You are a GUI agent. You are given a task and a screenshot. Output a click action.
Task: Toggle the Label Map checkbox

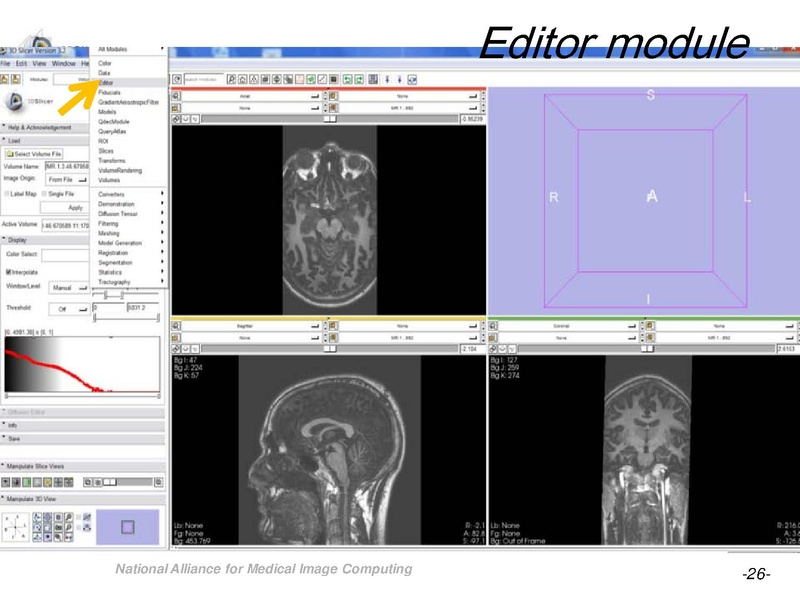(7, 194)
